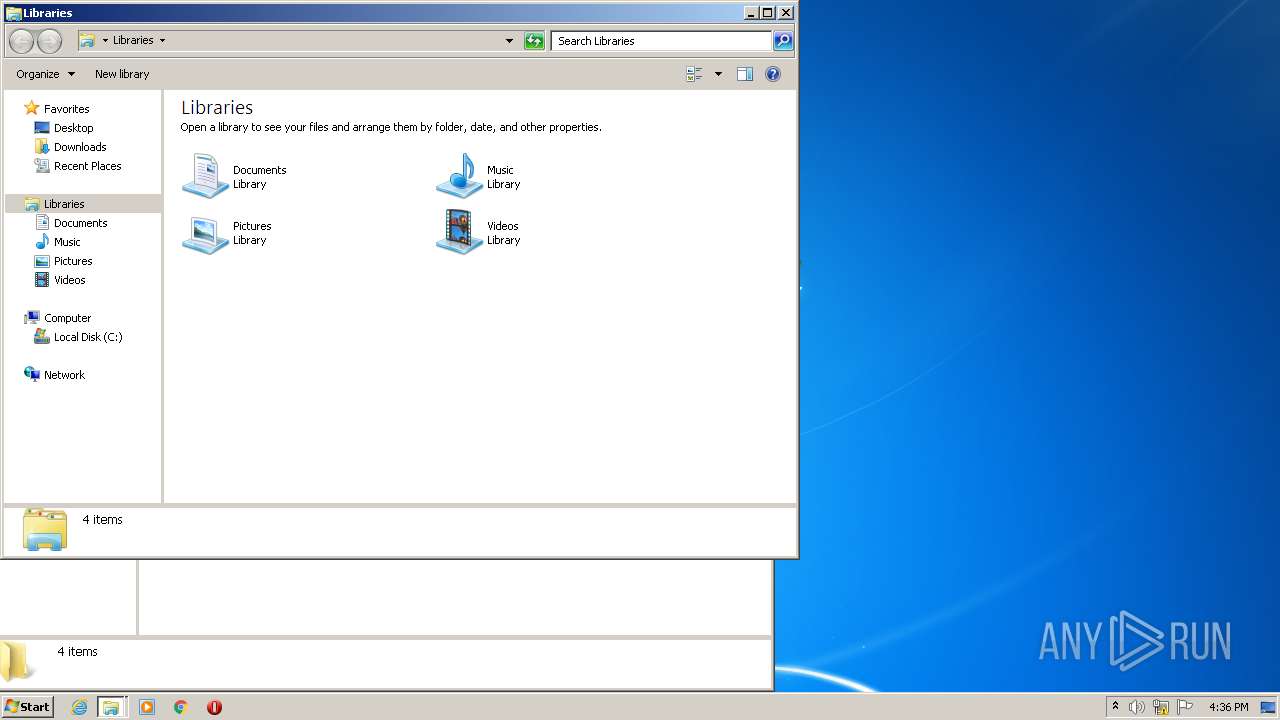Refresh the Libraries address bar
The height and width of the screenshot is (720, 1280).
click(x=534, y=41)
